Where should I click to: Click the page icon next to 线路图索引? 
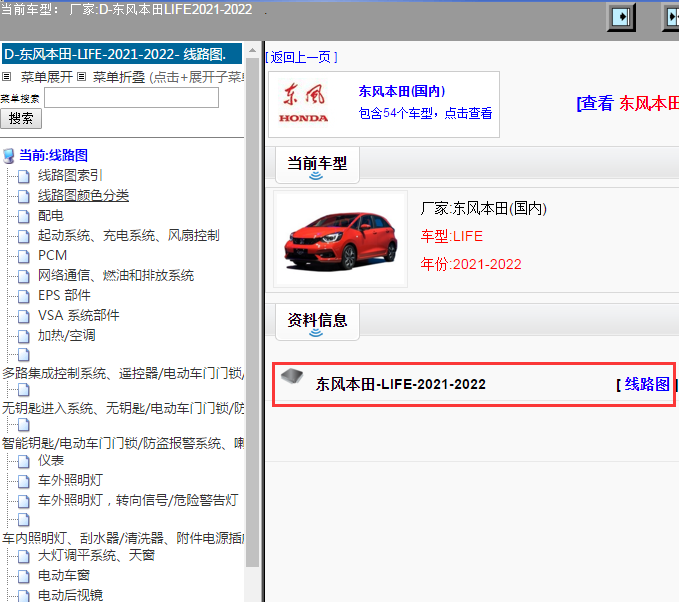coord(24,176)
